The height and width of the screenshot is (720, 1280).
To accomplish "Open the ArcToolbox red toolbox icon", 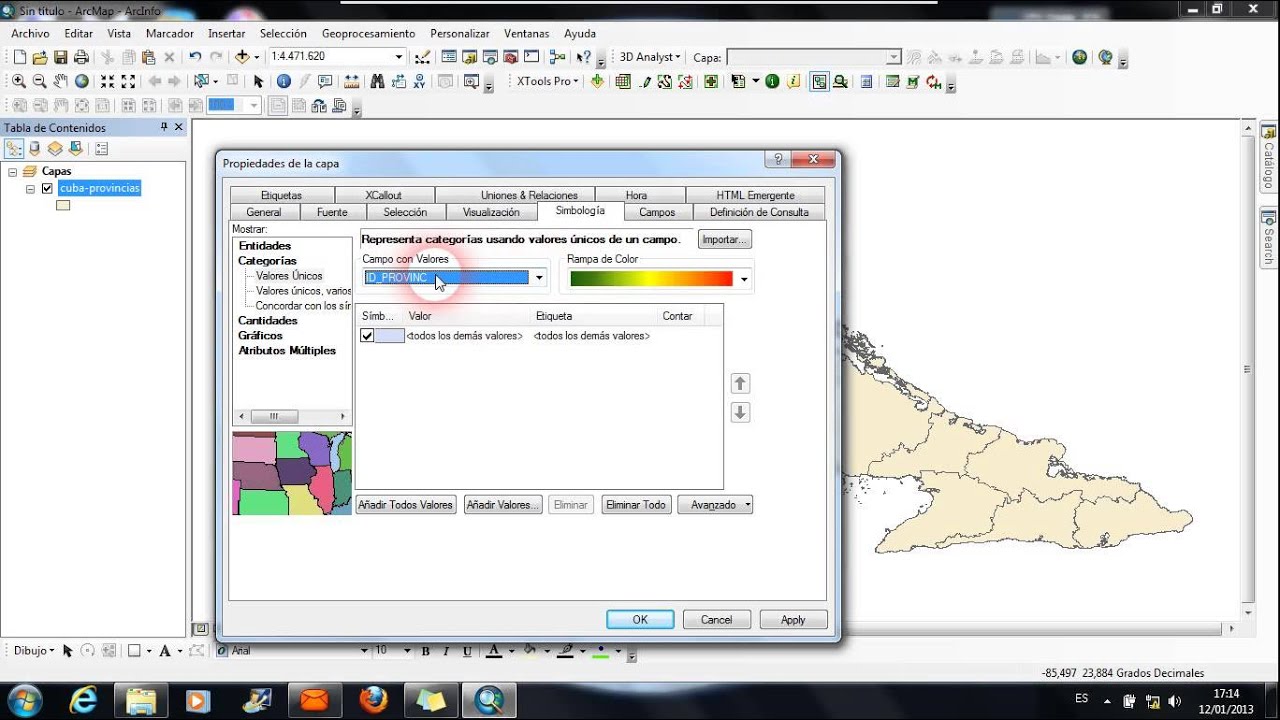I will click(511, 57).
